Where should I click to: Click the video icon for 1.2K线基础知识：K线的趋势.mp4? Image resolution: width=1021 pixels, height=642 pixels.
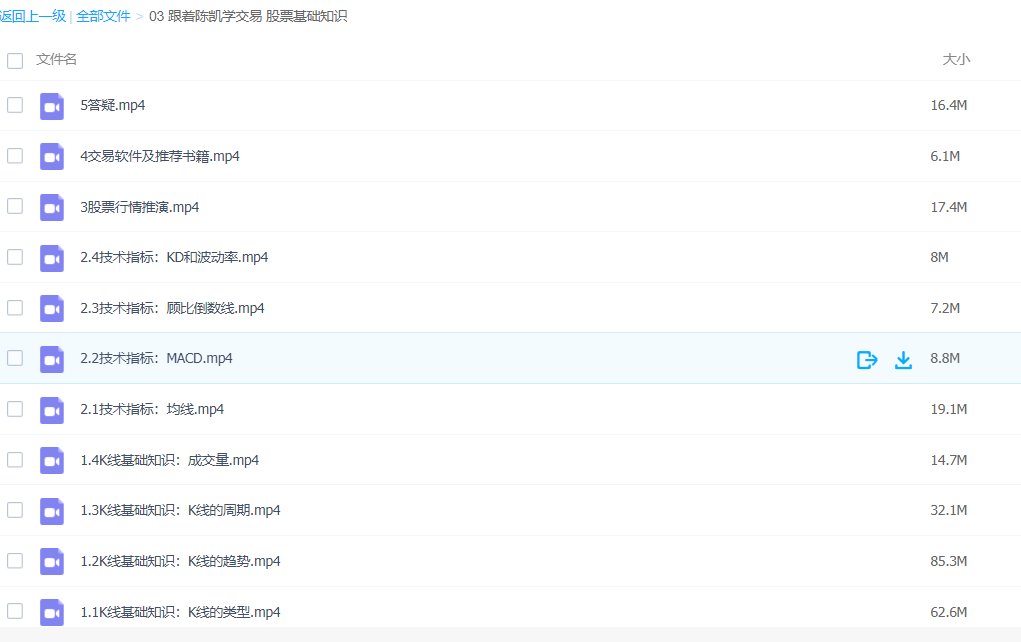click(52, 561)
